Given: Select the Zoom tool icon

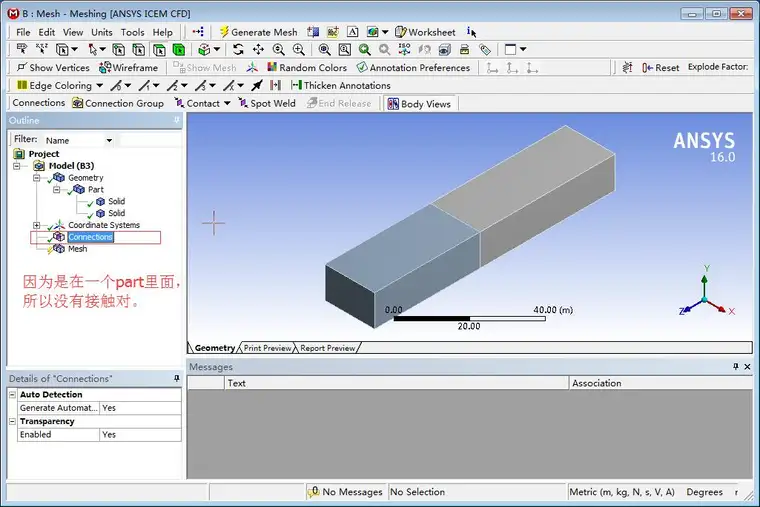Looking at the screenshot, I should click(278, 49).
